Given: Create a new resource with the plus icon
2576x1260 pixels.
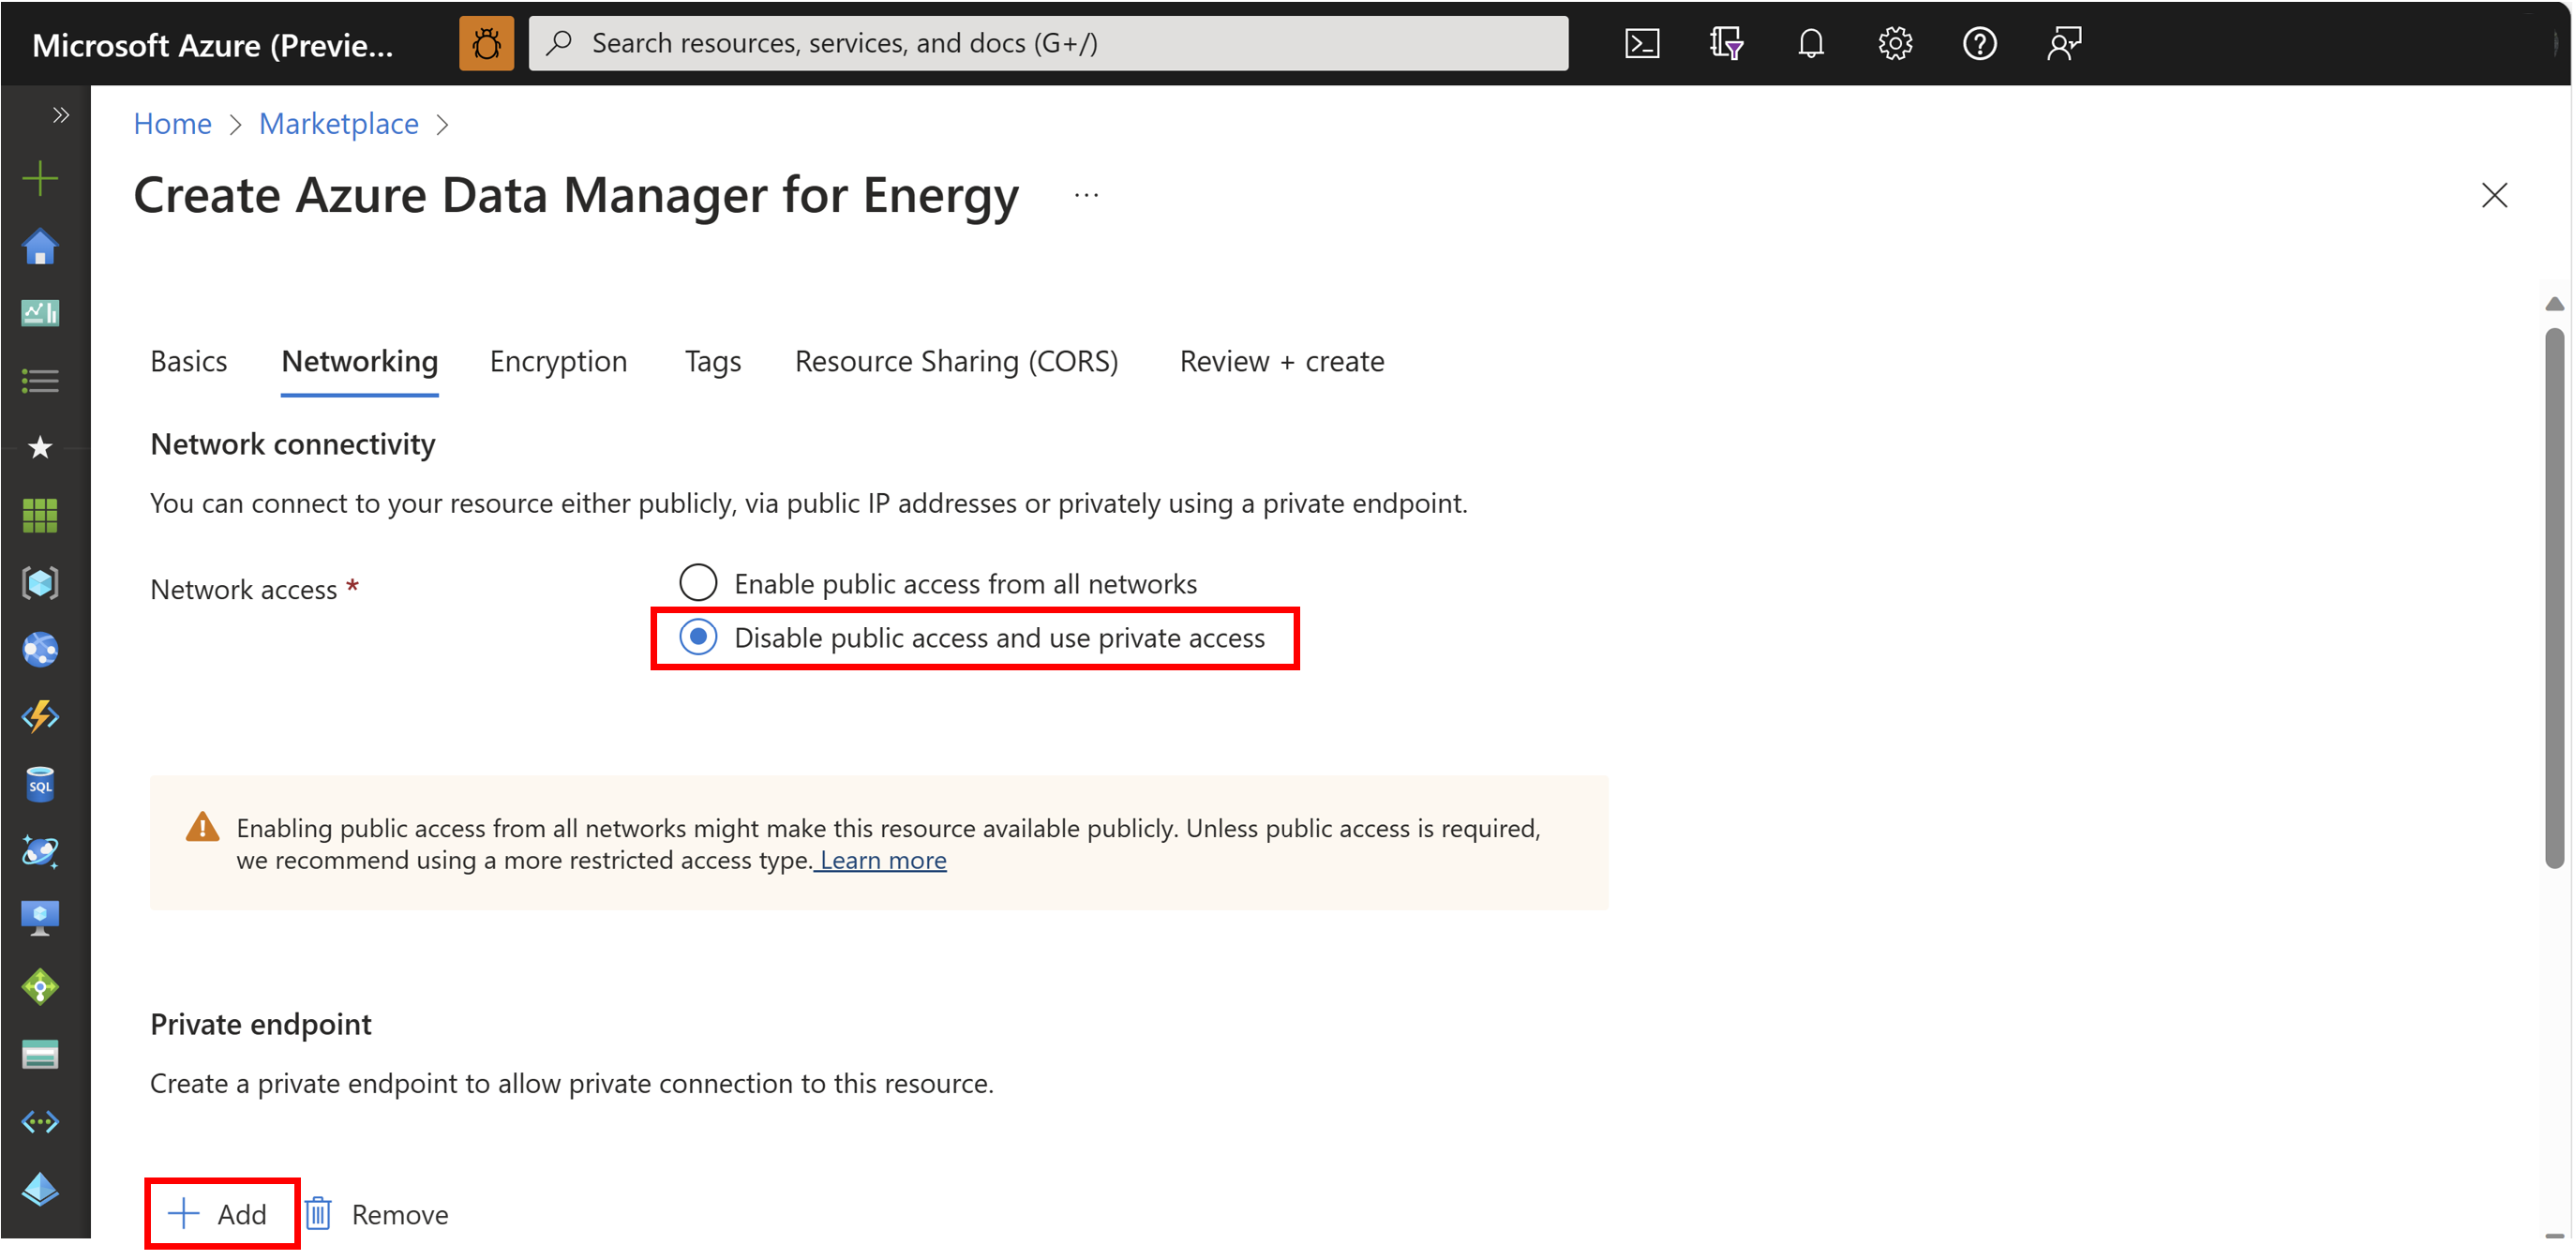Looking at the screenshot, I should click(39, 177).
